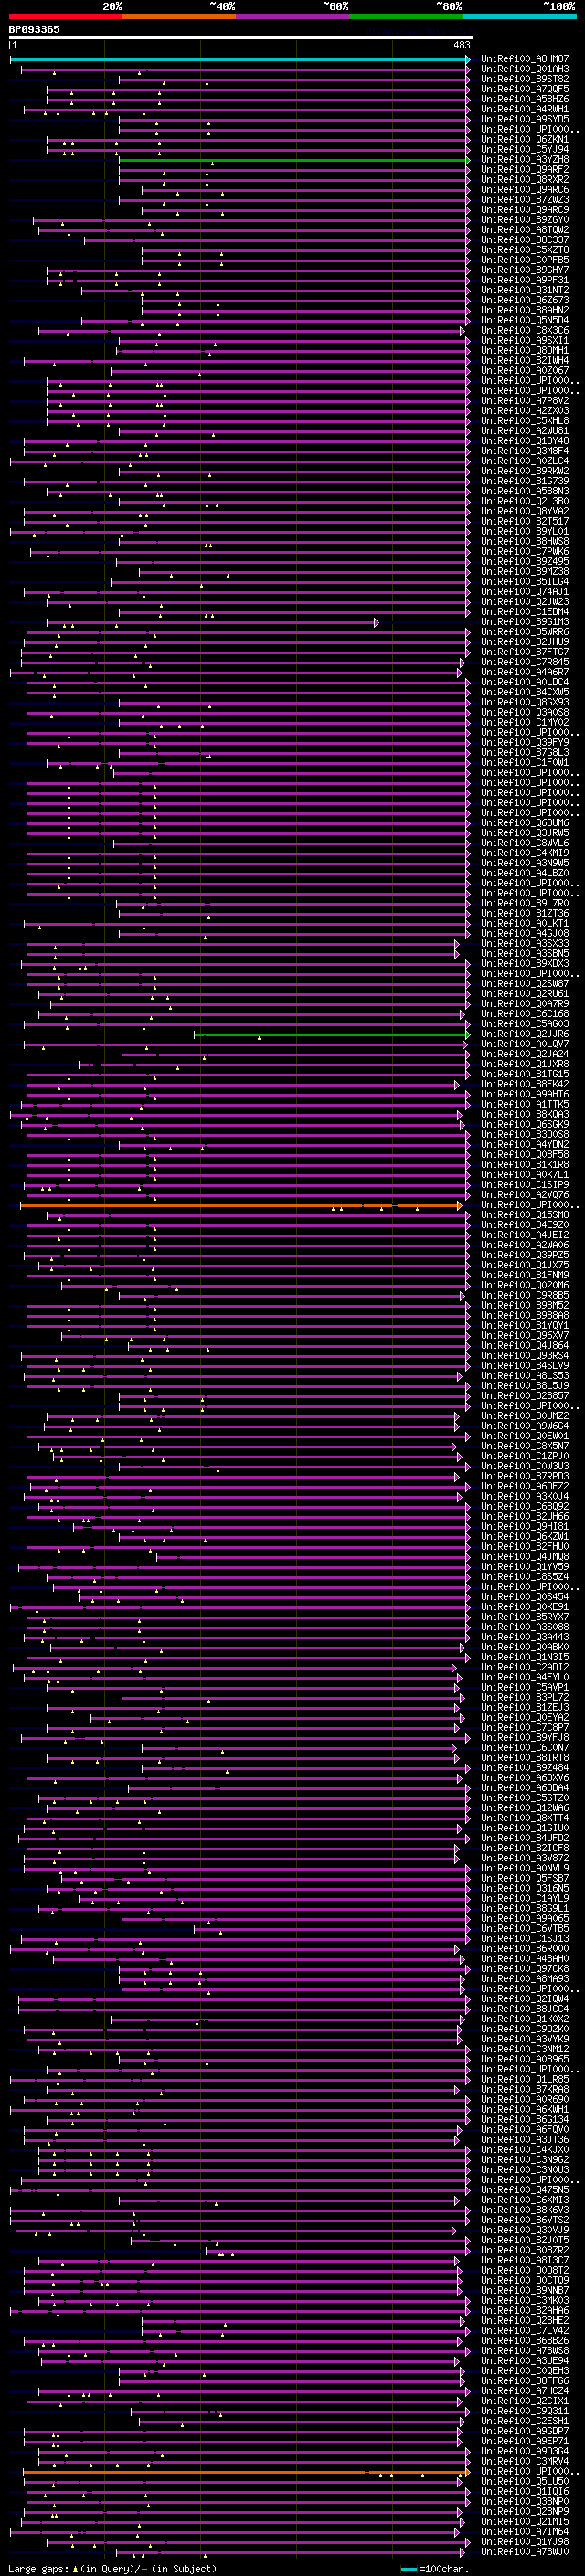Click the red ~20% identity legend segment
Screen dimensions: 585x2576
pyautogui.click(x=65, y=16)
